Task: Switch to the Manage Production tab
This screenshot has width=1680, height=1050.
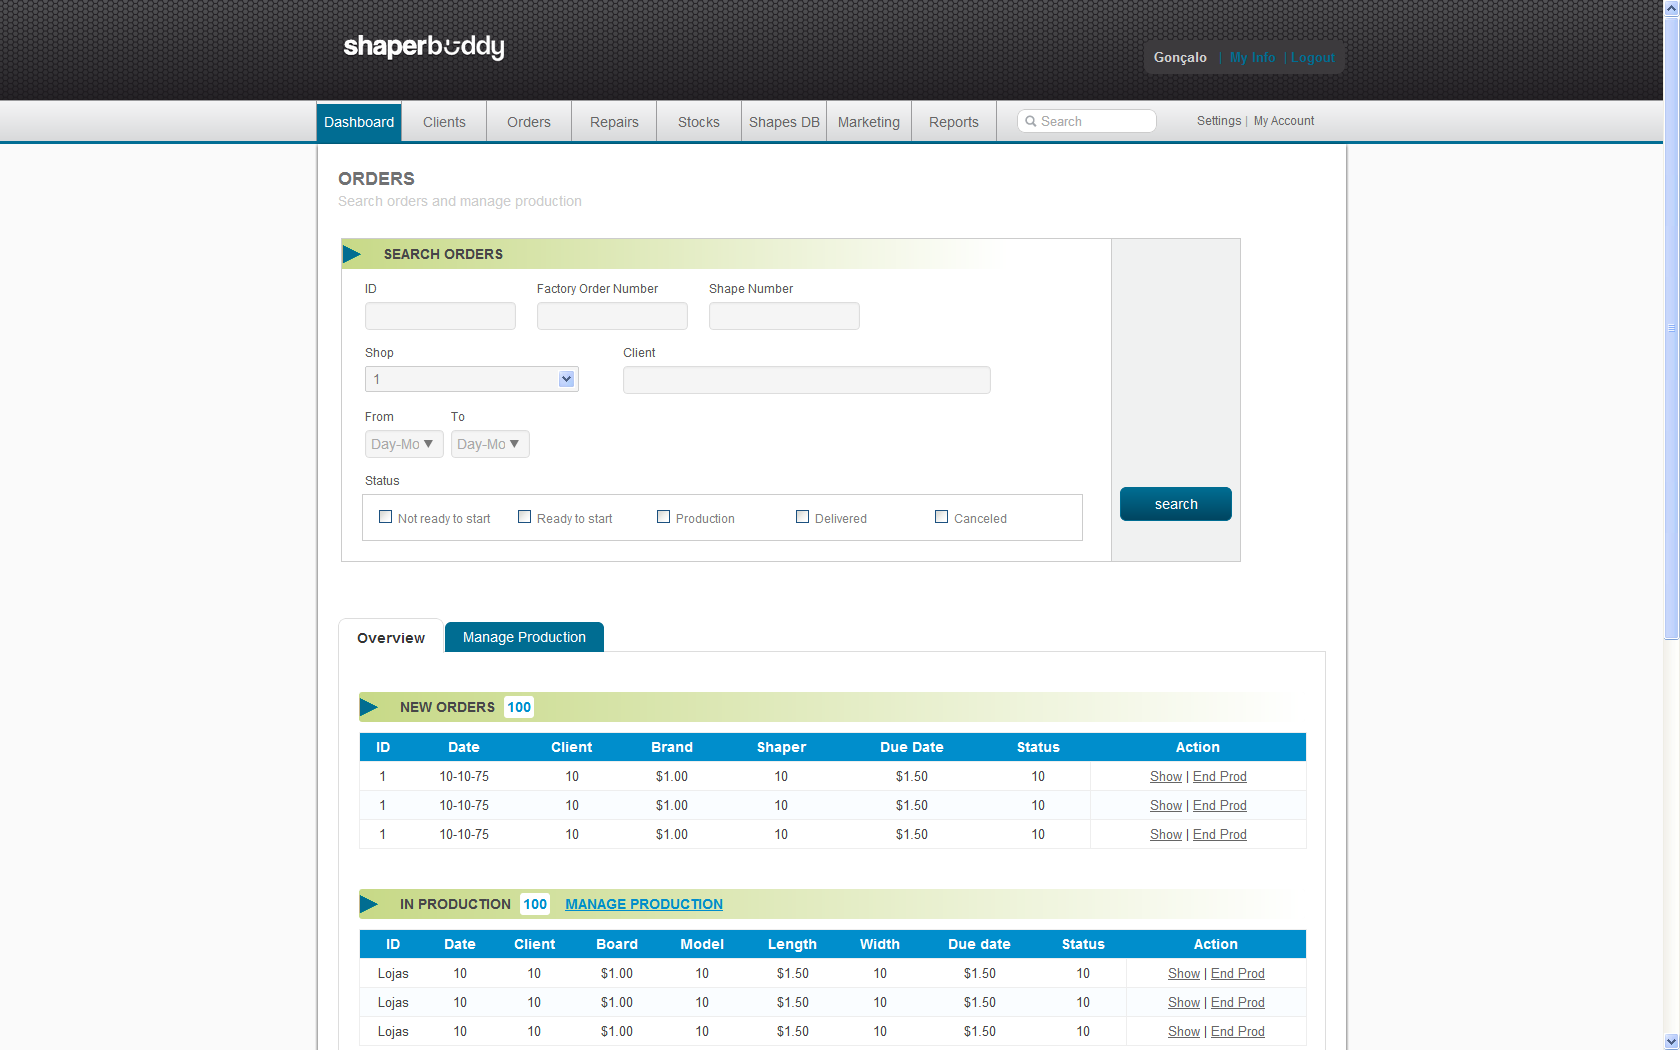Action: (524, 637)
